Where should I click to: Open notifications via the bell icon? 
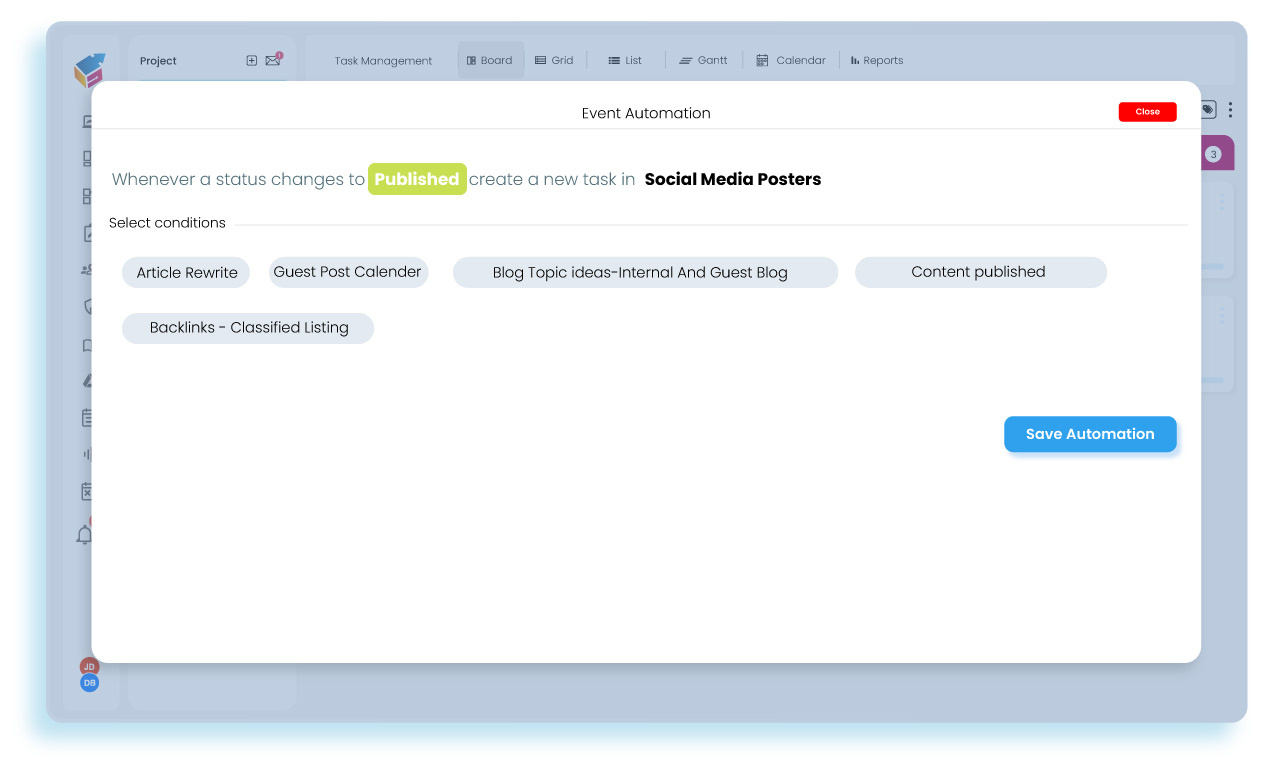[x=85, y=534]
